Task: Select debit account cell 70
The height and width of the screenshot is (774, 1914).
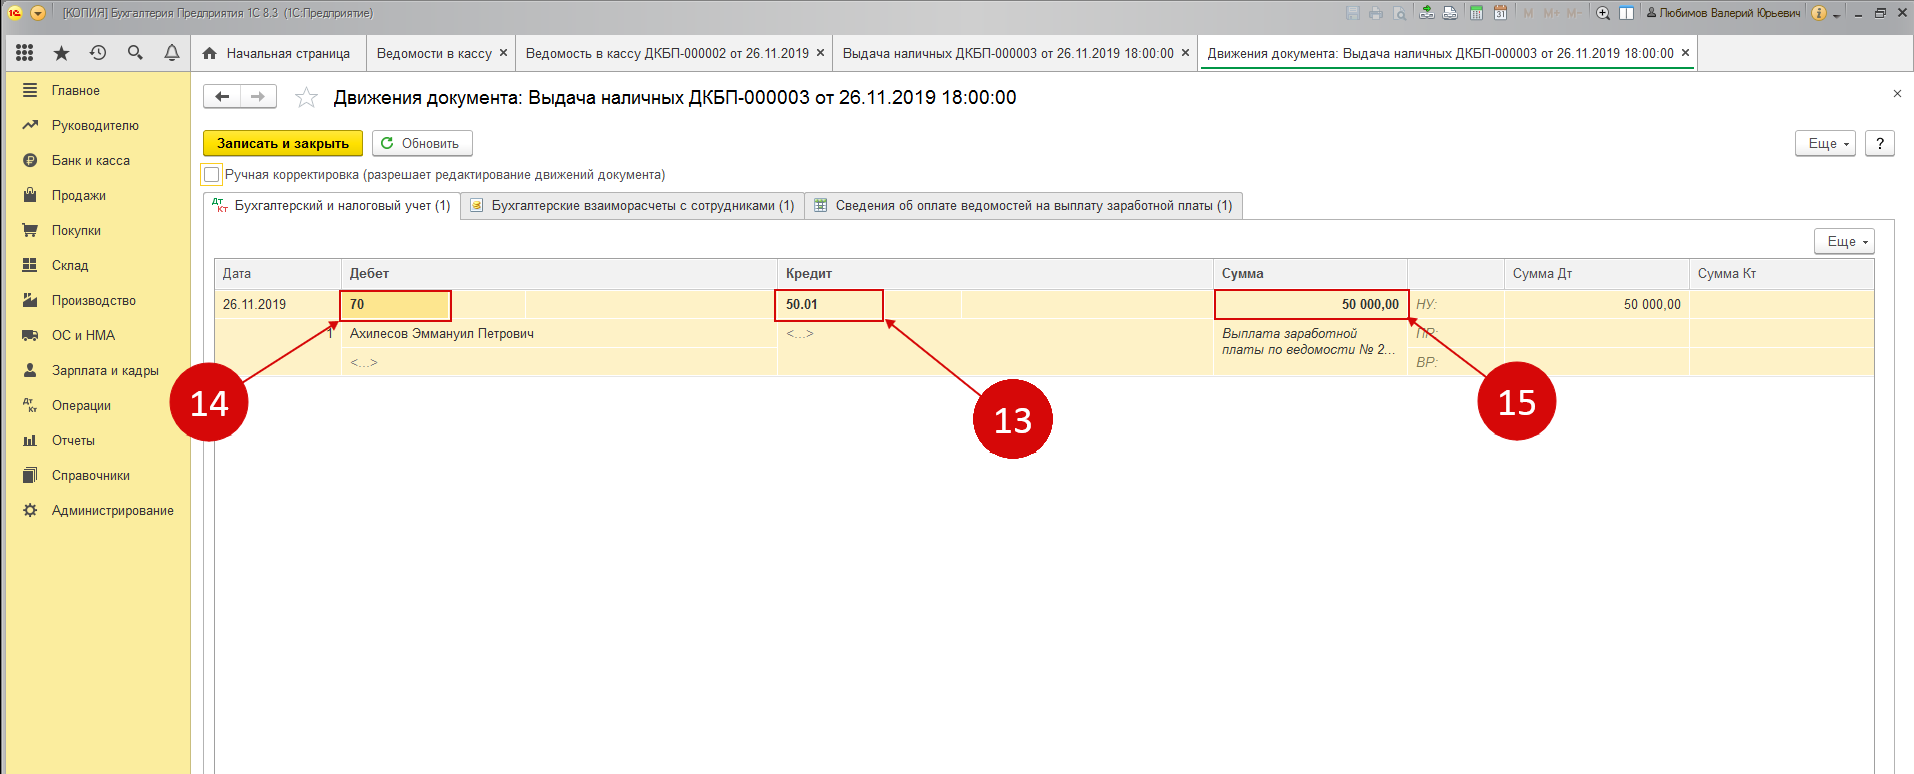Action: click(395, 305)
